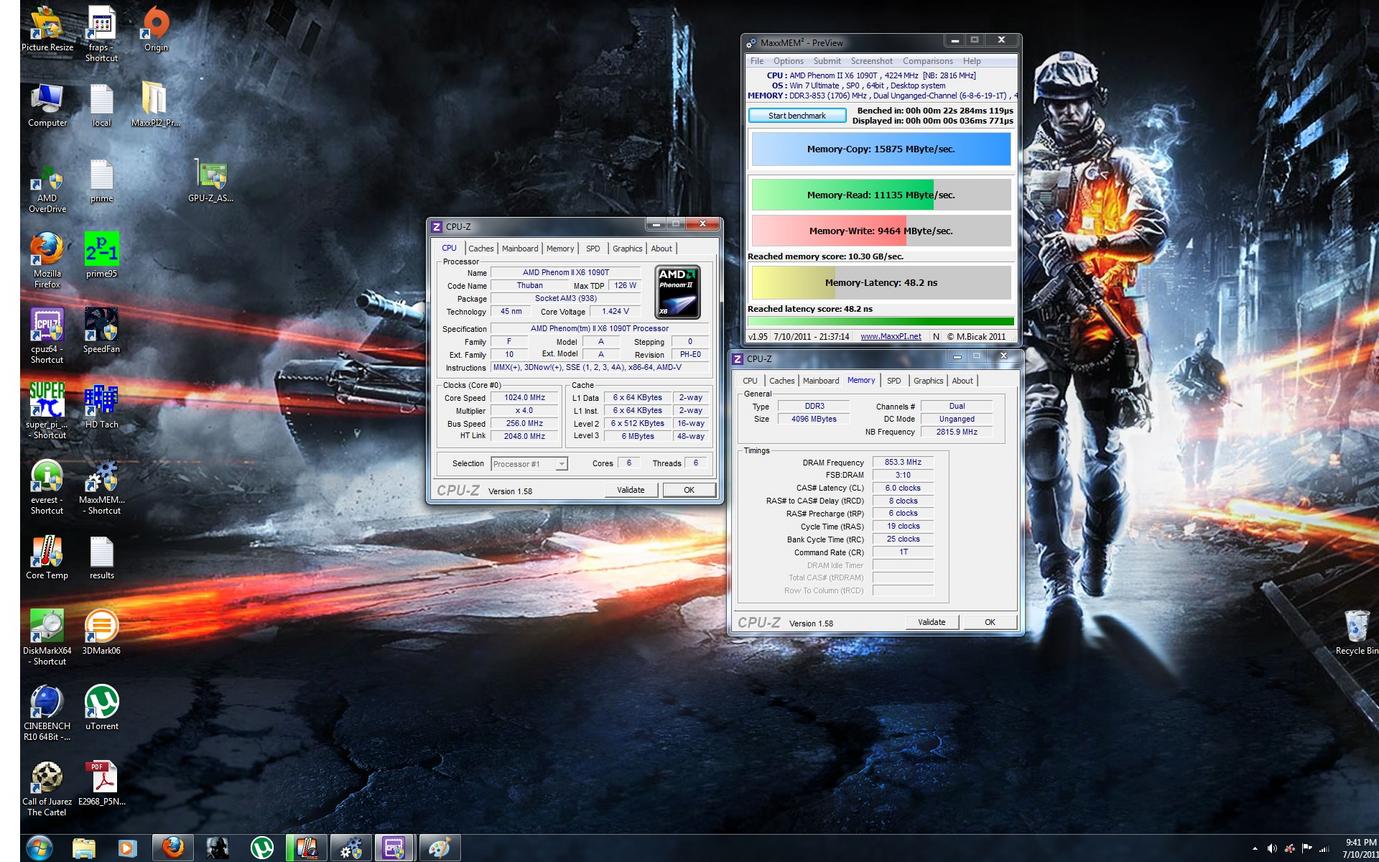This screenshot has height=862, width=1379.
Task: Launch Core Temp from the desktop
Action: click(47, 558)
